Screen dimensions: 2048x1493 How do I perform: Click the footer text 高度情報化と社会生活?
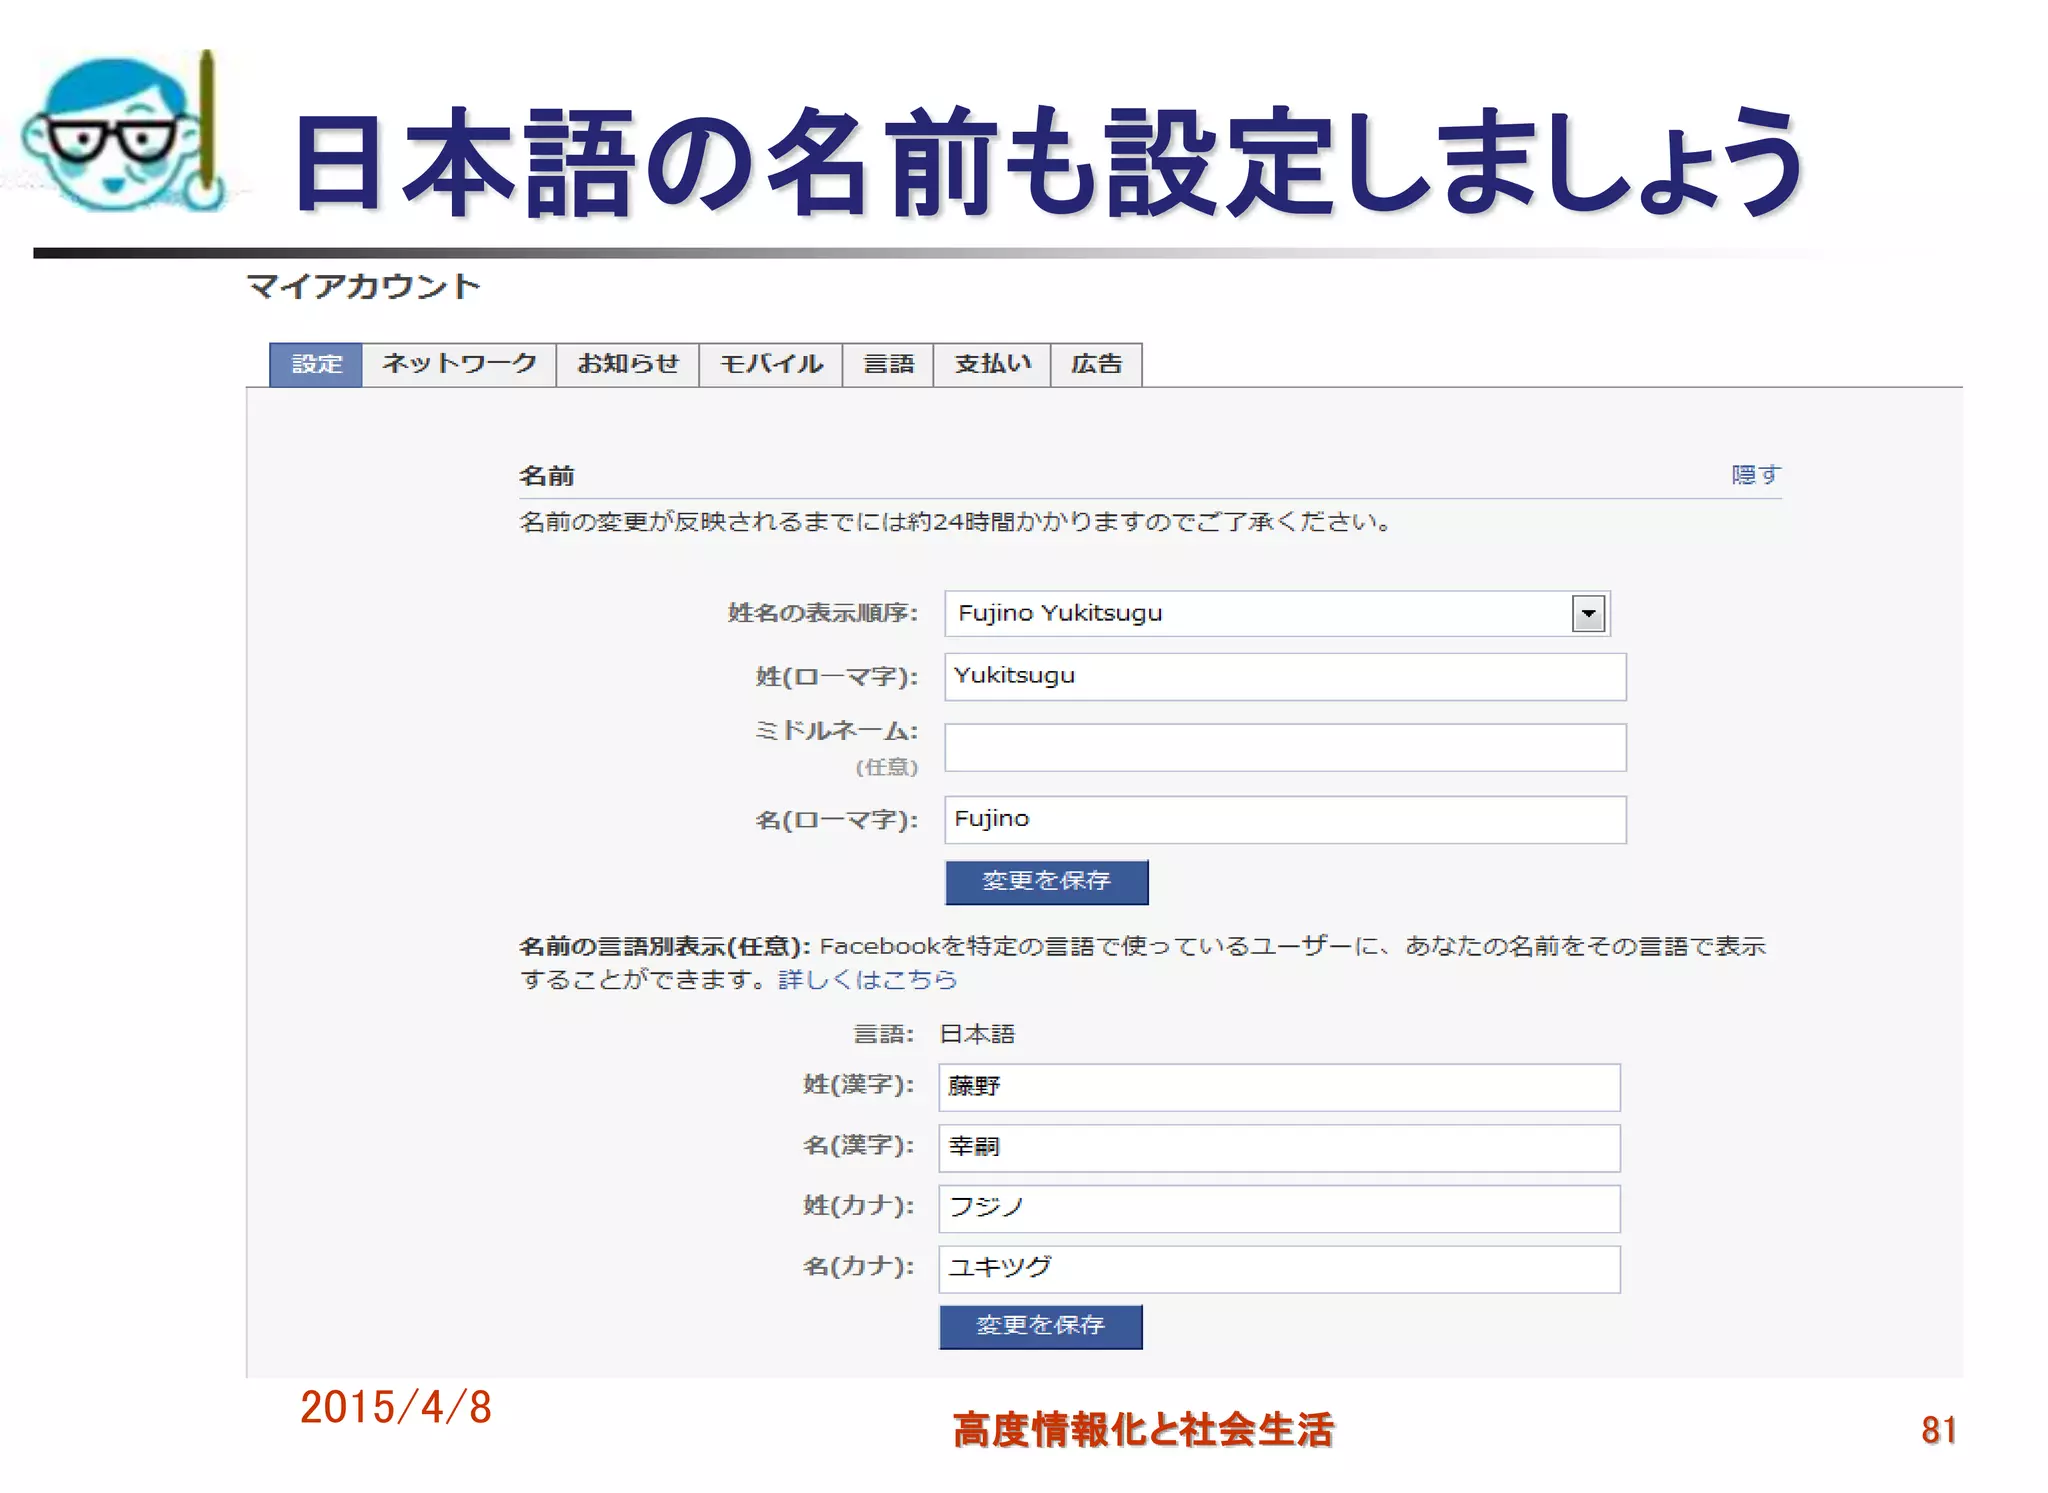[x=1142, y=1430]
